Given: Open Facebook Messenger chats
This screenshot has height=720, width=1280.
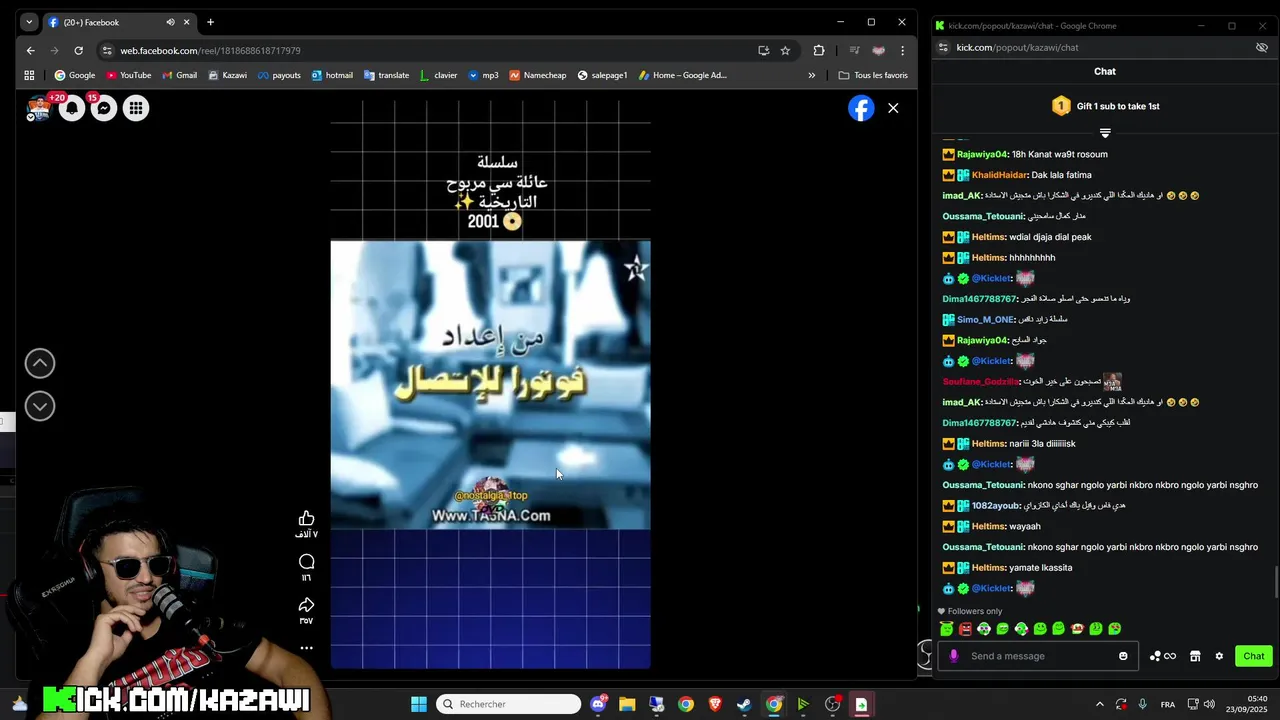Looking at the screenshot, I should (104, 108).
